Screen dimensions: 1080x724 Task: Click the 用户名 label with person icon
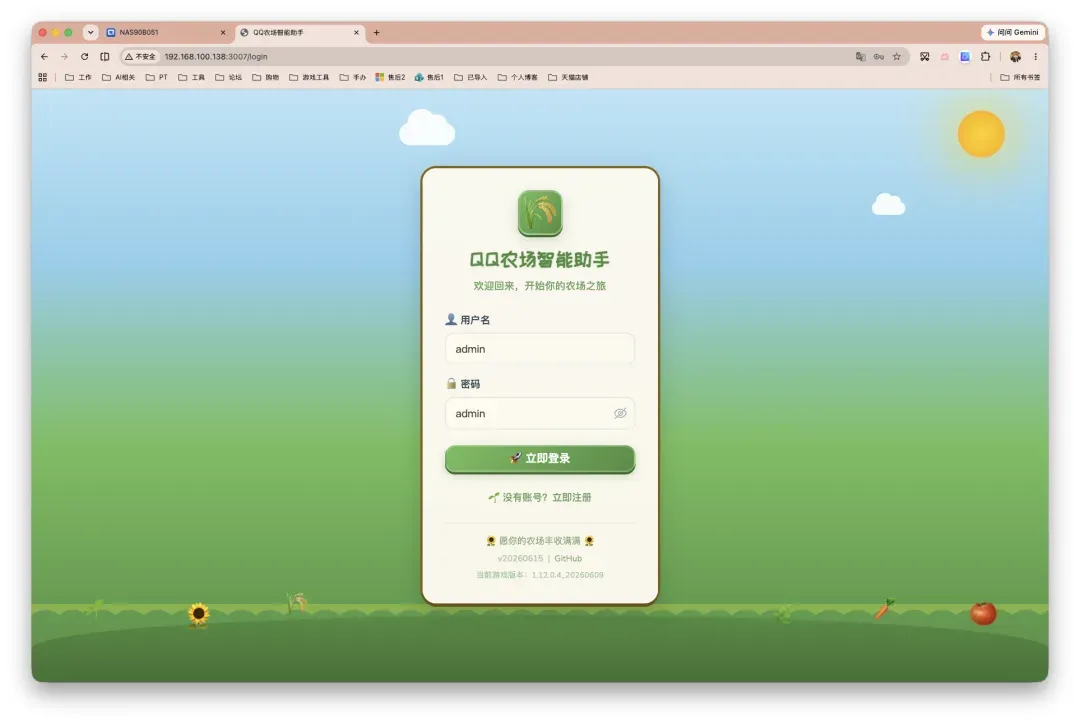point(468,320)
